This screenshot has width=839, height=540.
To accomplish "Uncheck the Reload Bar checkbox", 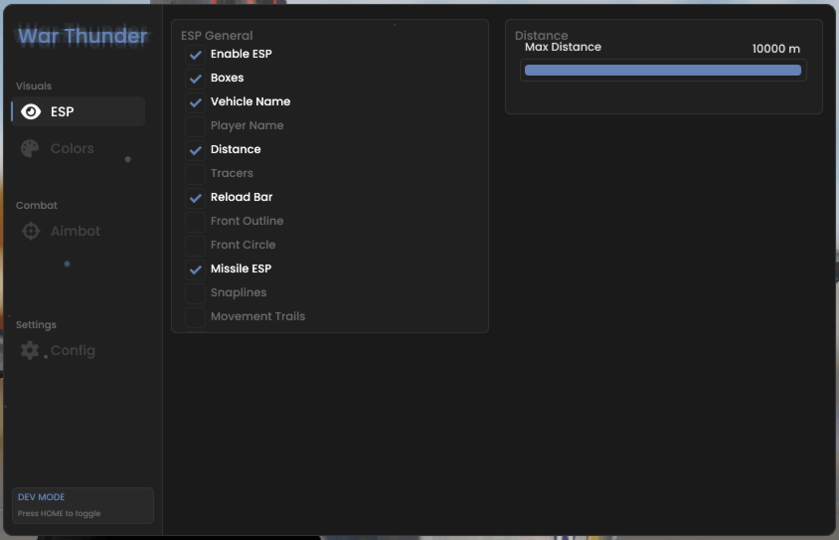I will coord(195,198).
